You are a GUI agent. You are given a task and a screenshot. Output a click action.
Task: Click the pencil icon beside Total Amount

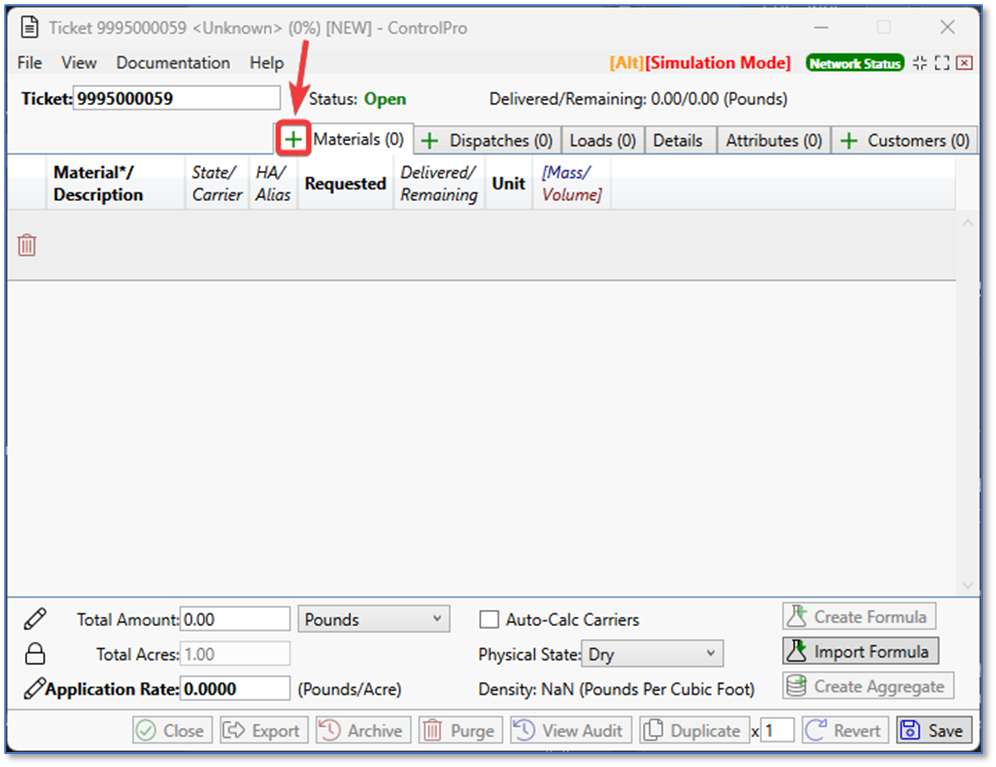coord(35,619)
